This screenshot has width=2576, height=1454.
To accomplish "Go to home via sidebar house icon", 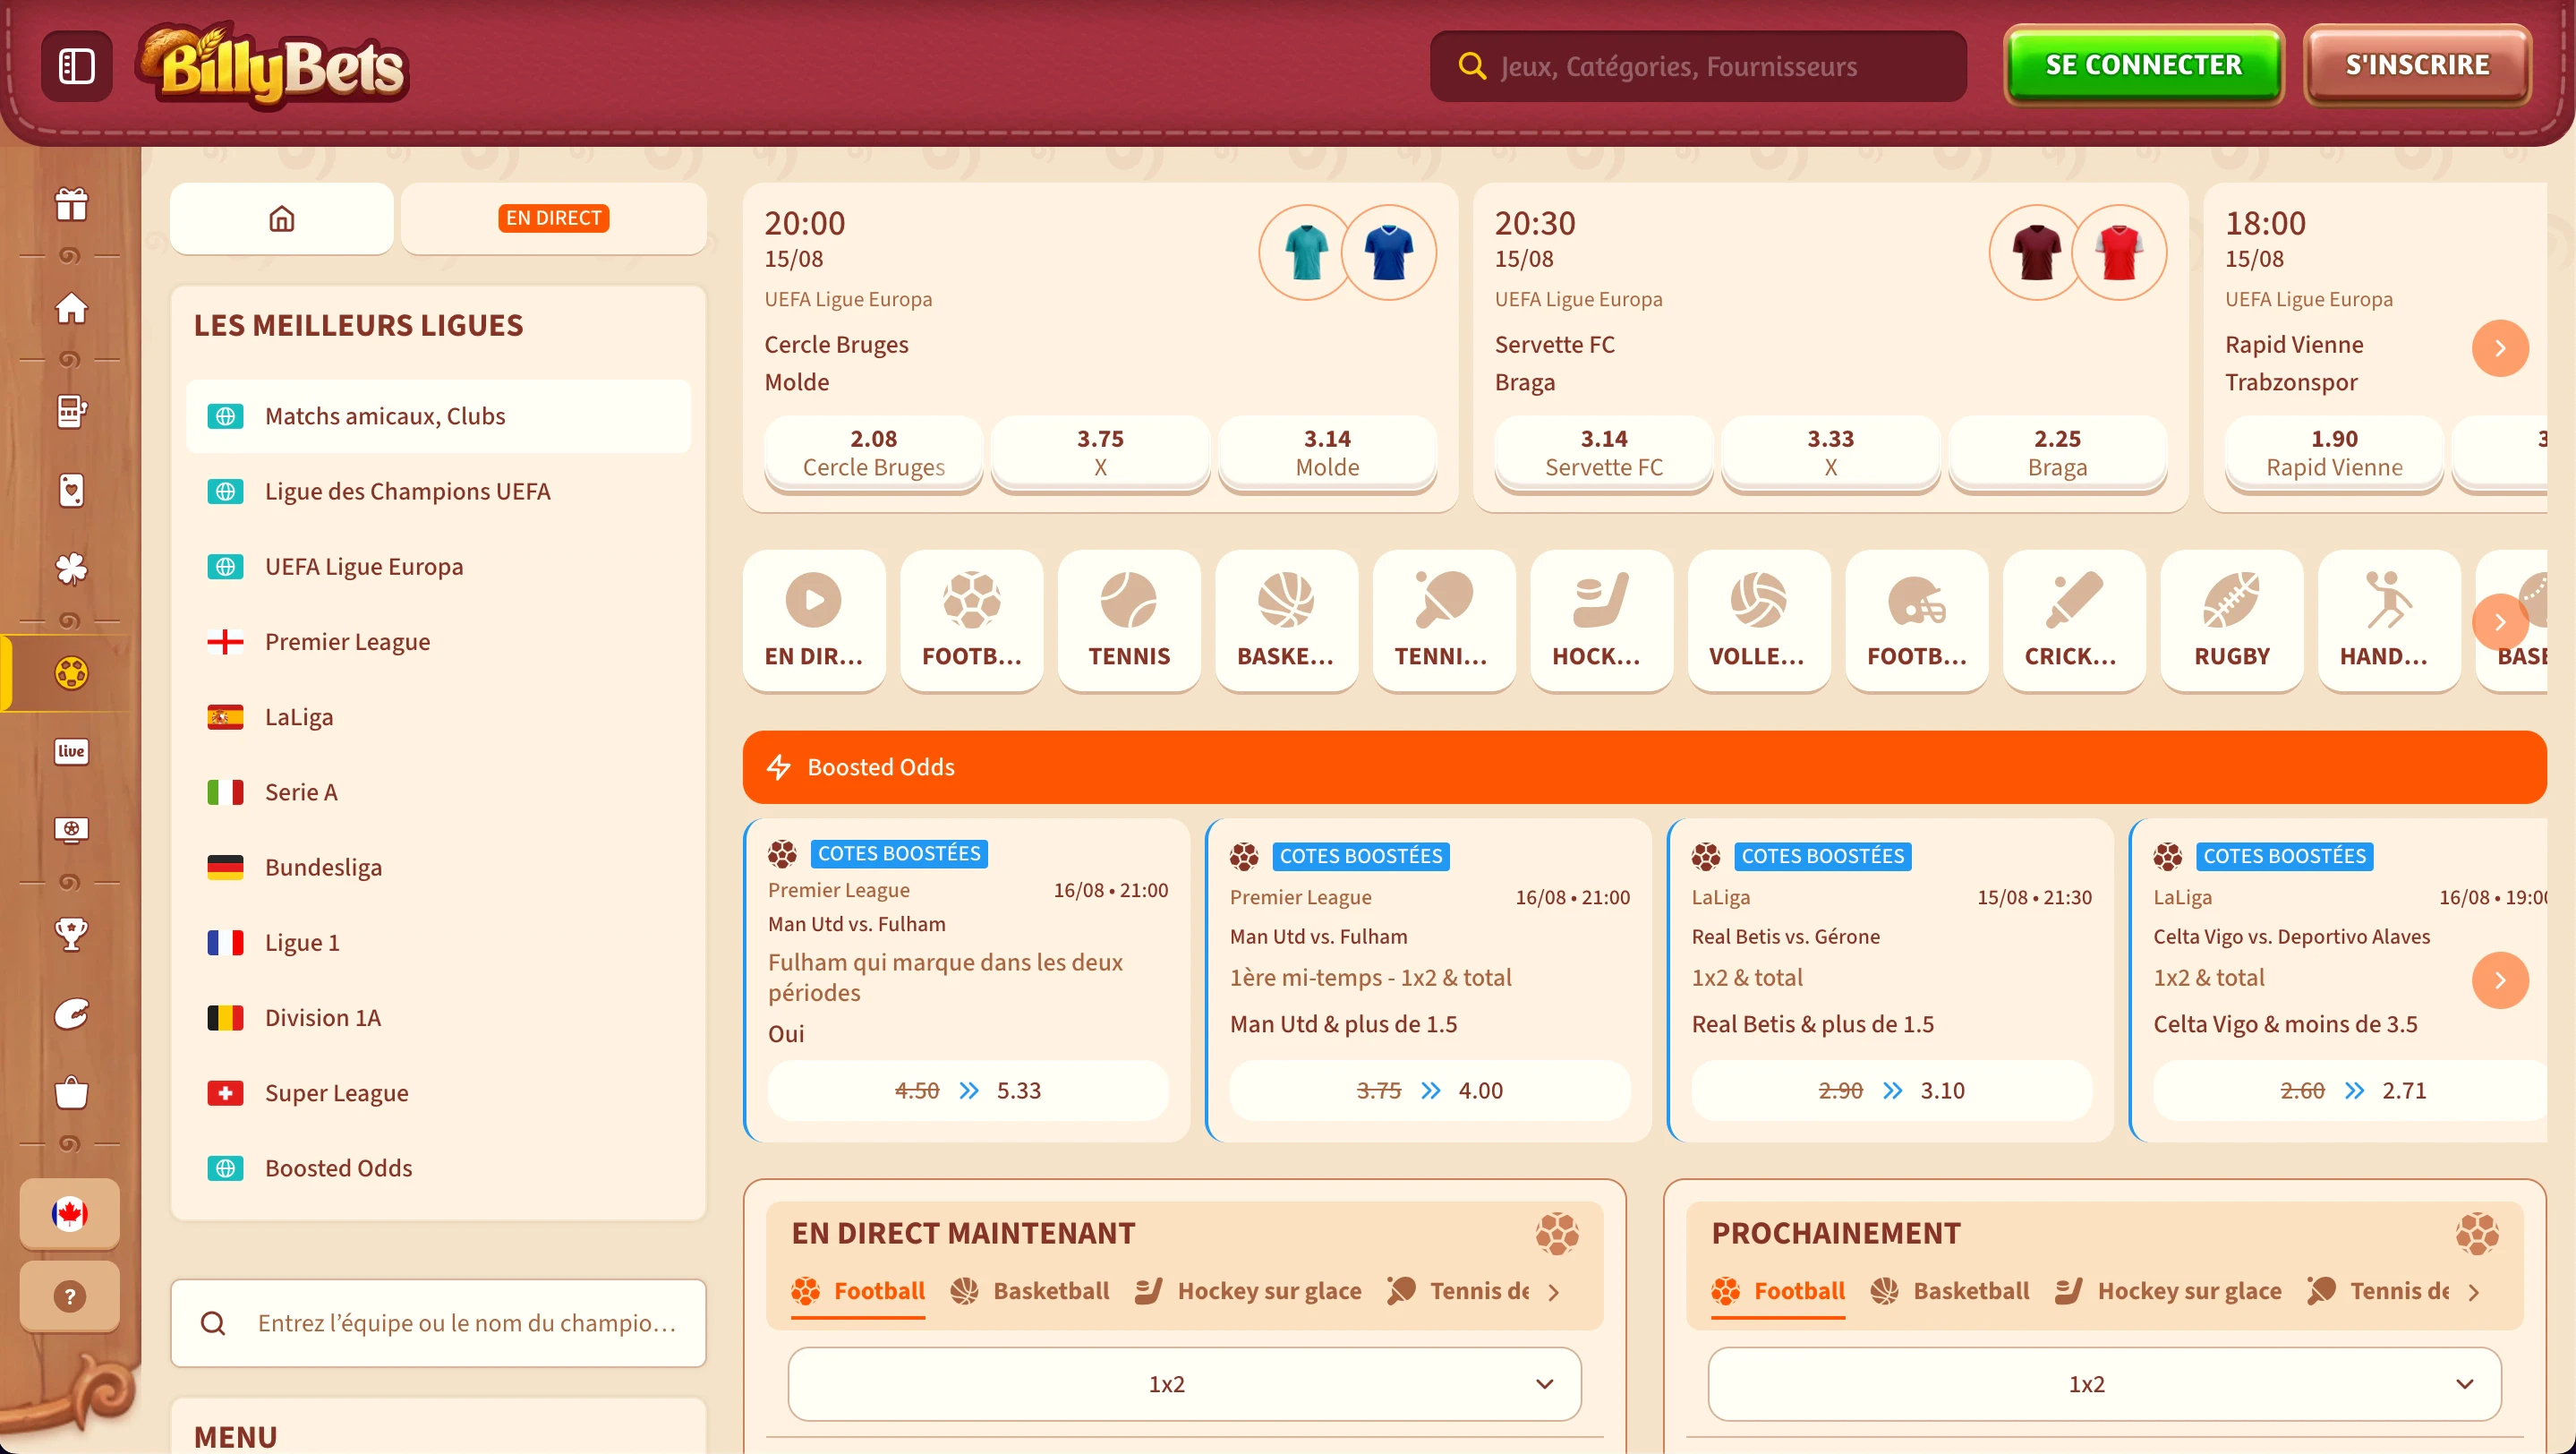I will [x=71, y=307].
